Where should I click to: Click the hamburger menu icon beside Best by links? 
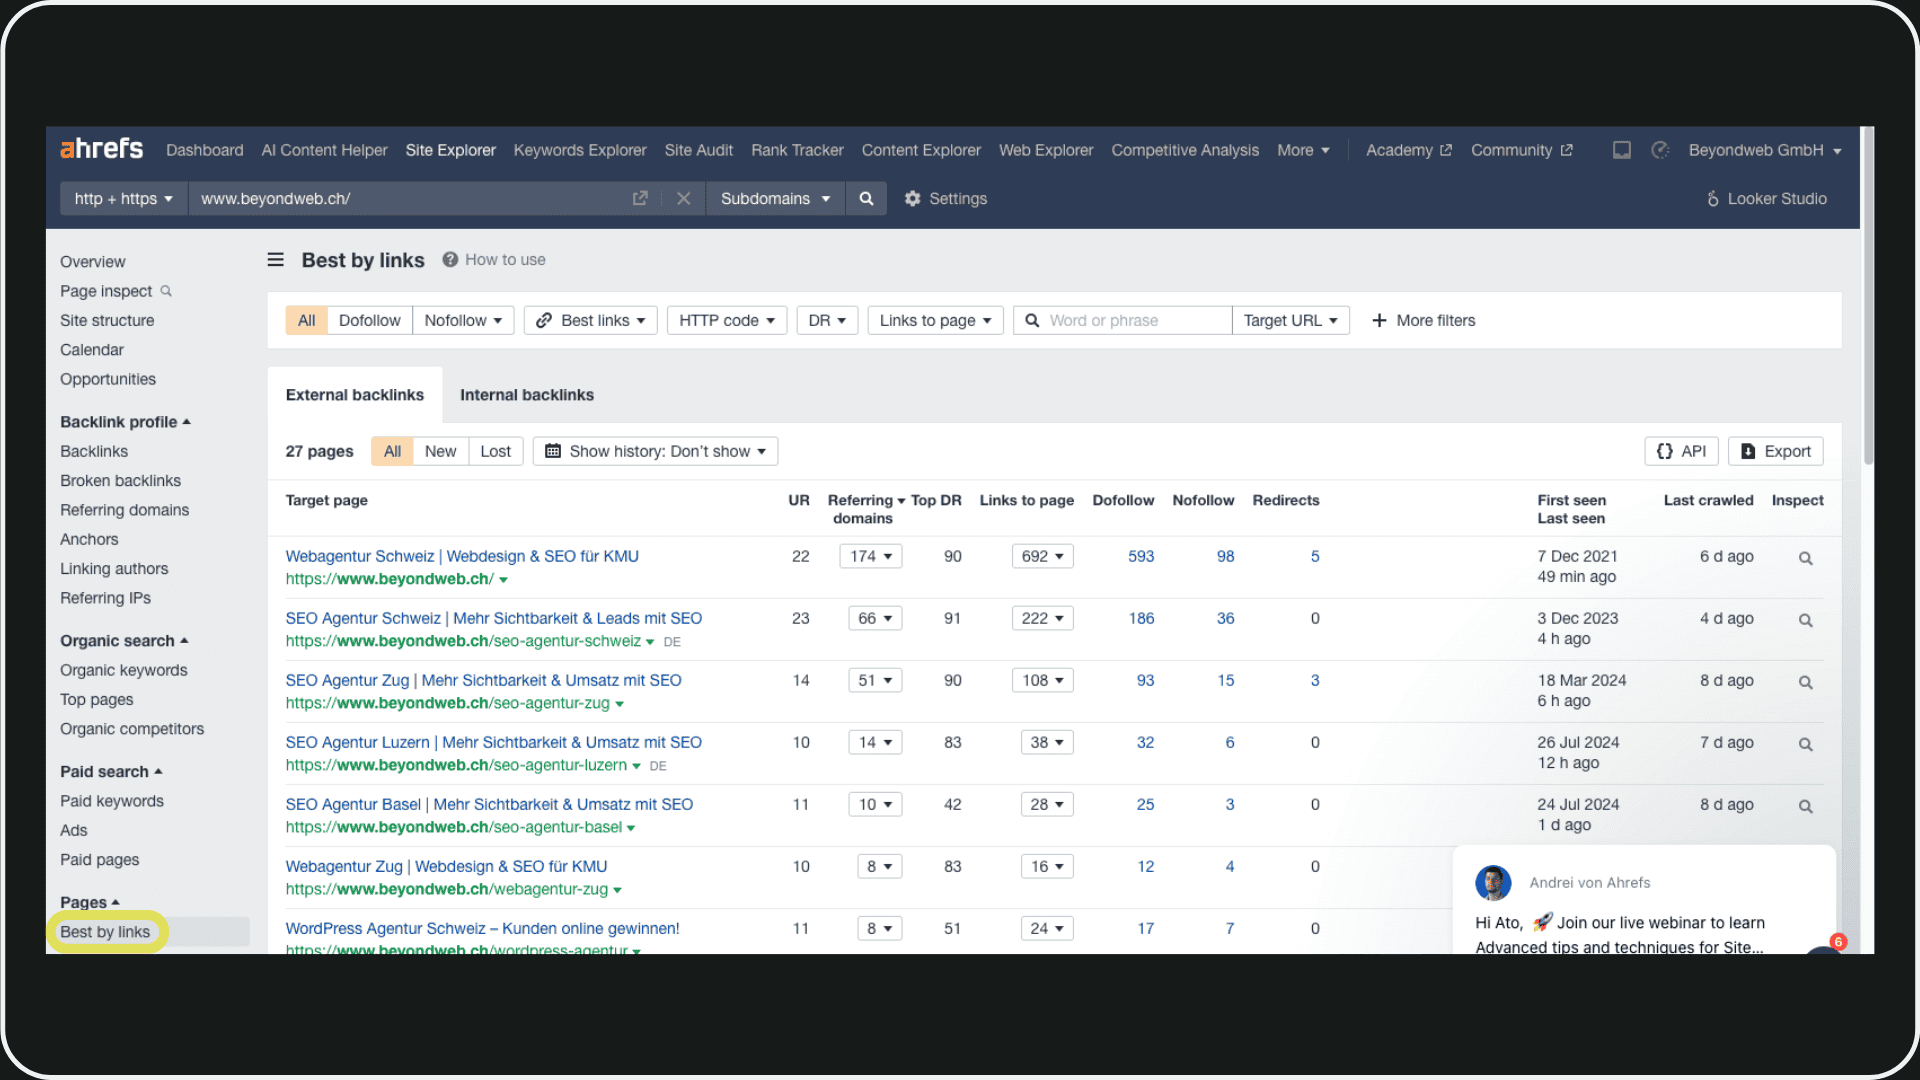[x=275, y=260]
